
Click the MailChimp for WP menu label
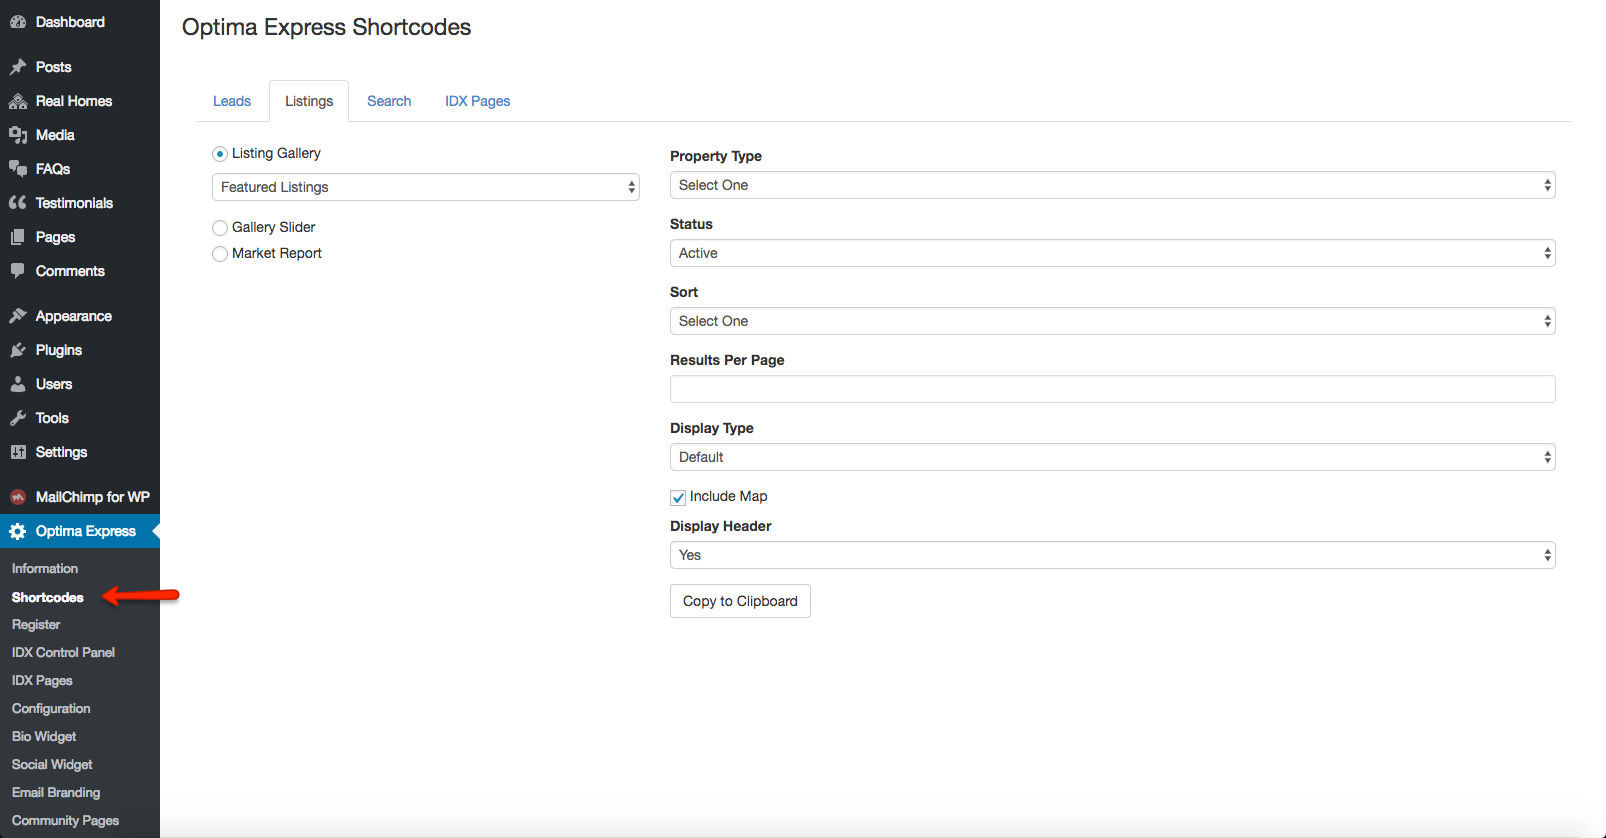coord(93,497)
